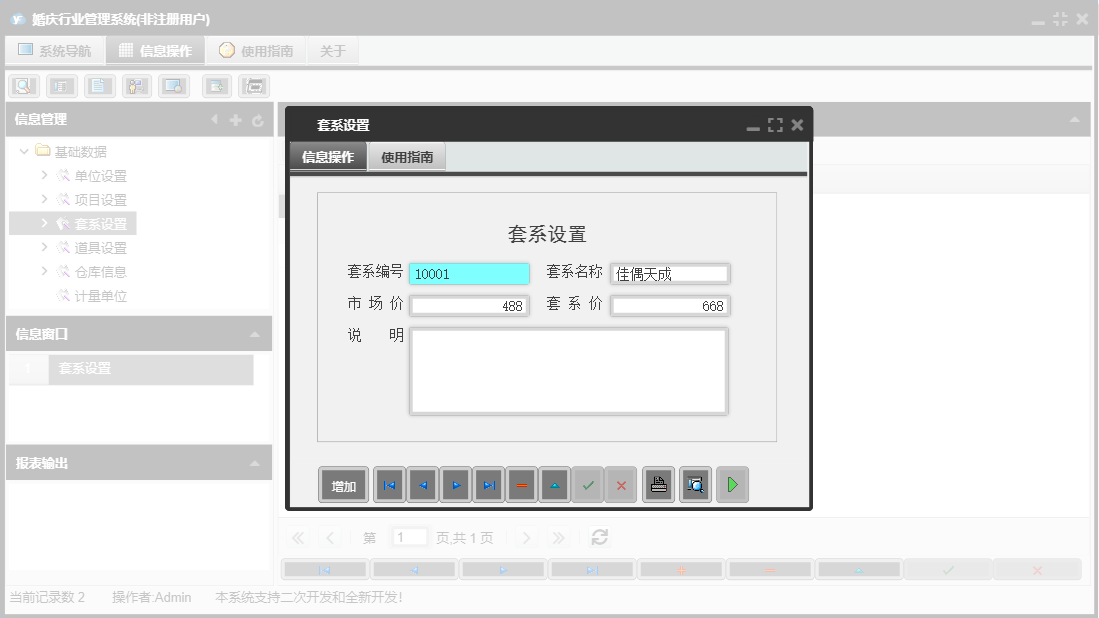Refresh the record list with circular arrows icon
This screenshot has height=618, width=1099.
click(x=598, y=537)
